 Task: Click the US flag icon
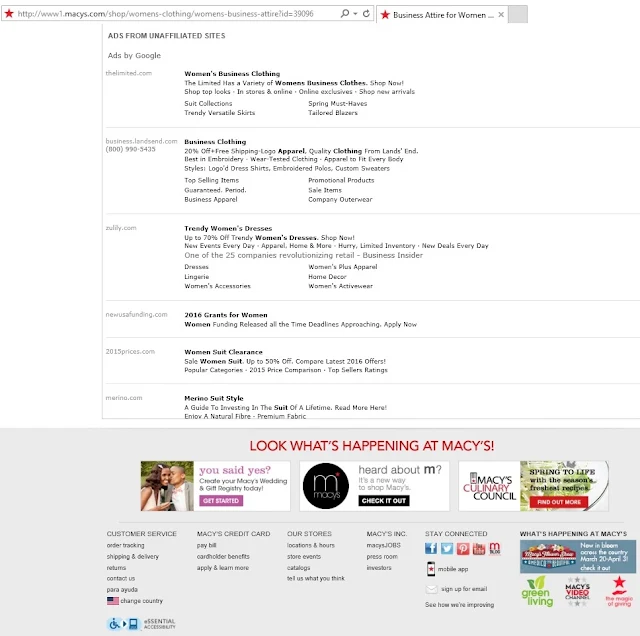pyautogui.click(x=113, y=601)
